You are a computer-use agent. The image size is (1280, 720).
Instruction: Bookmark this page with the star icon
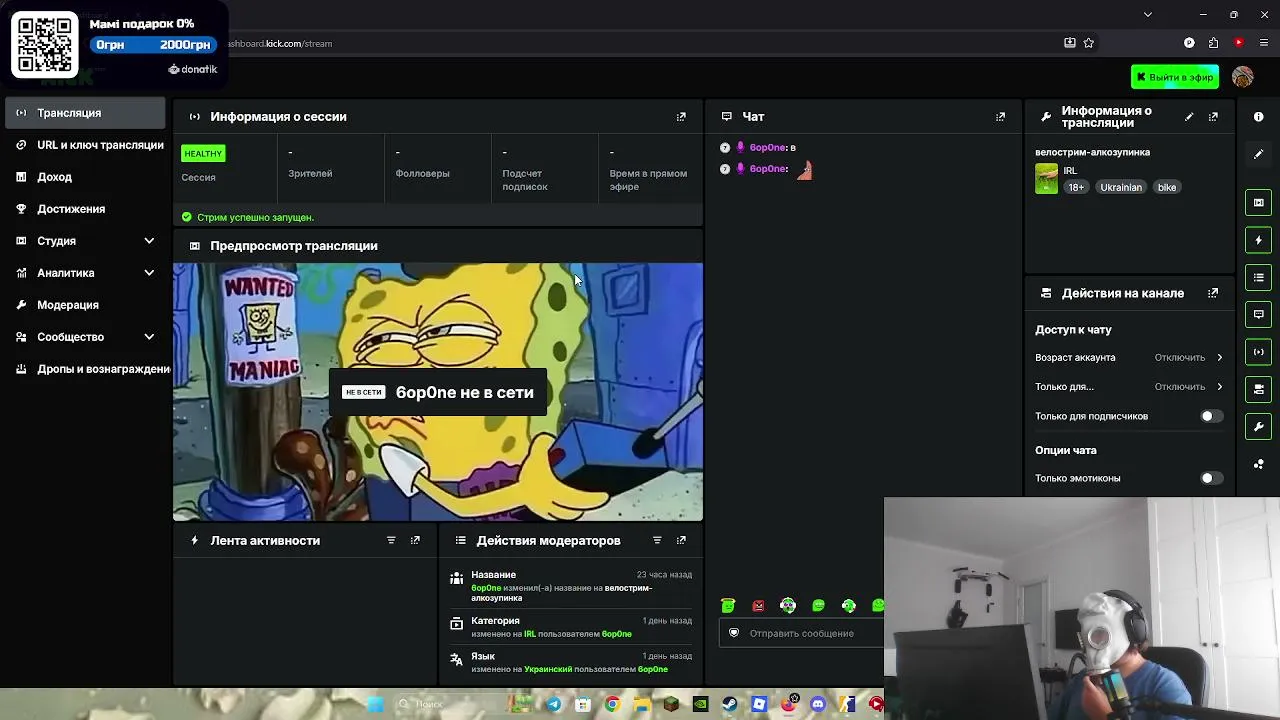click(1089, 43)
